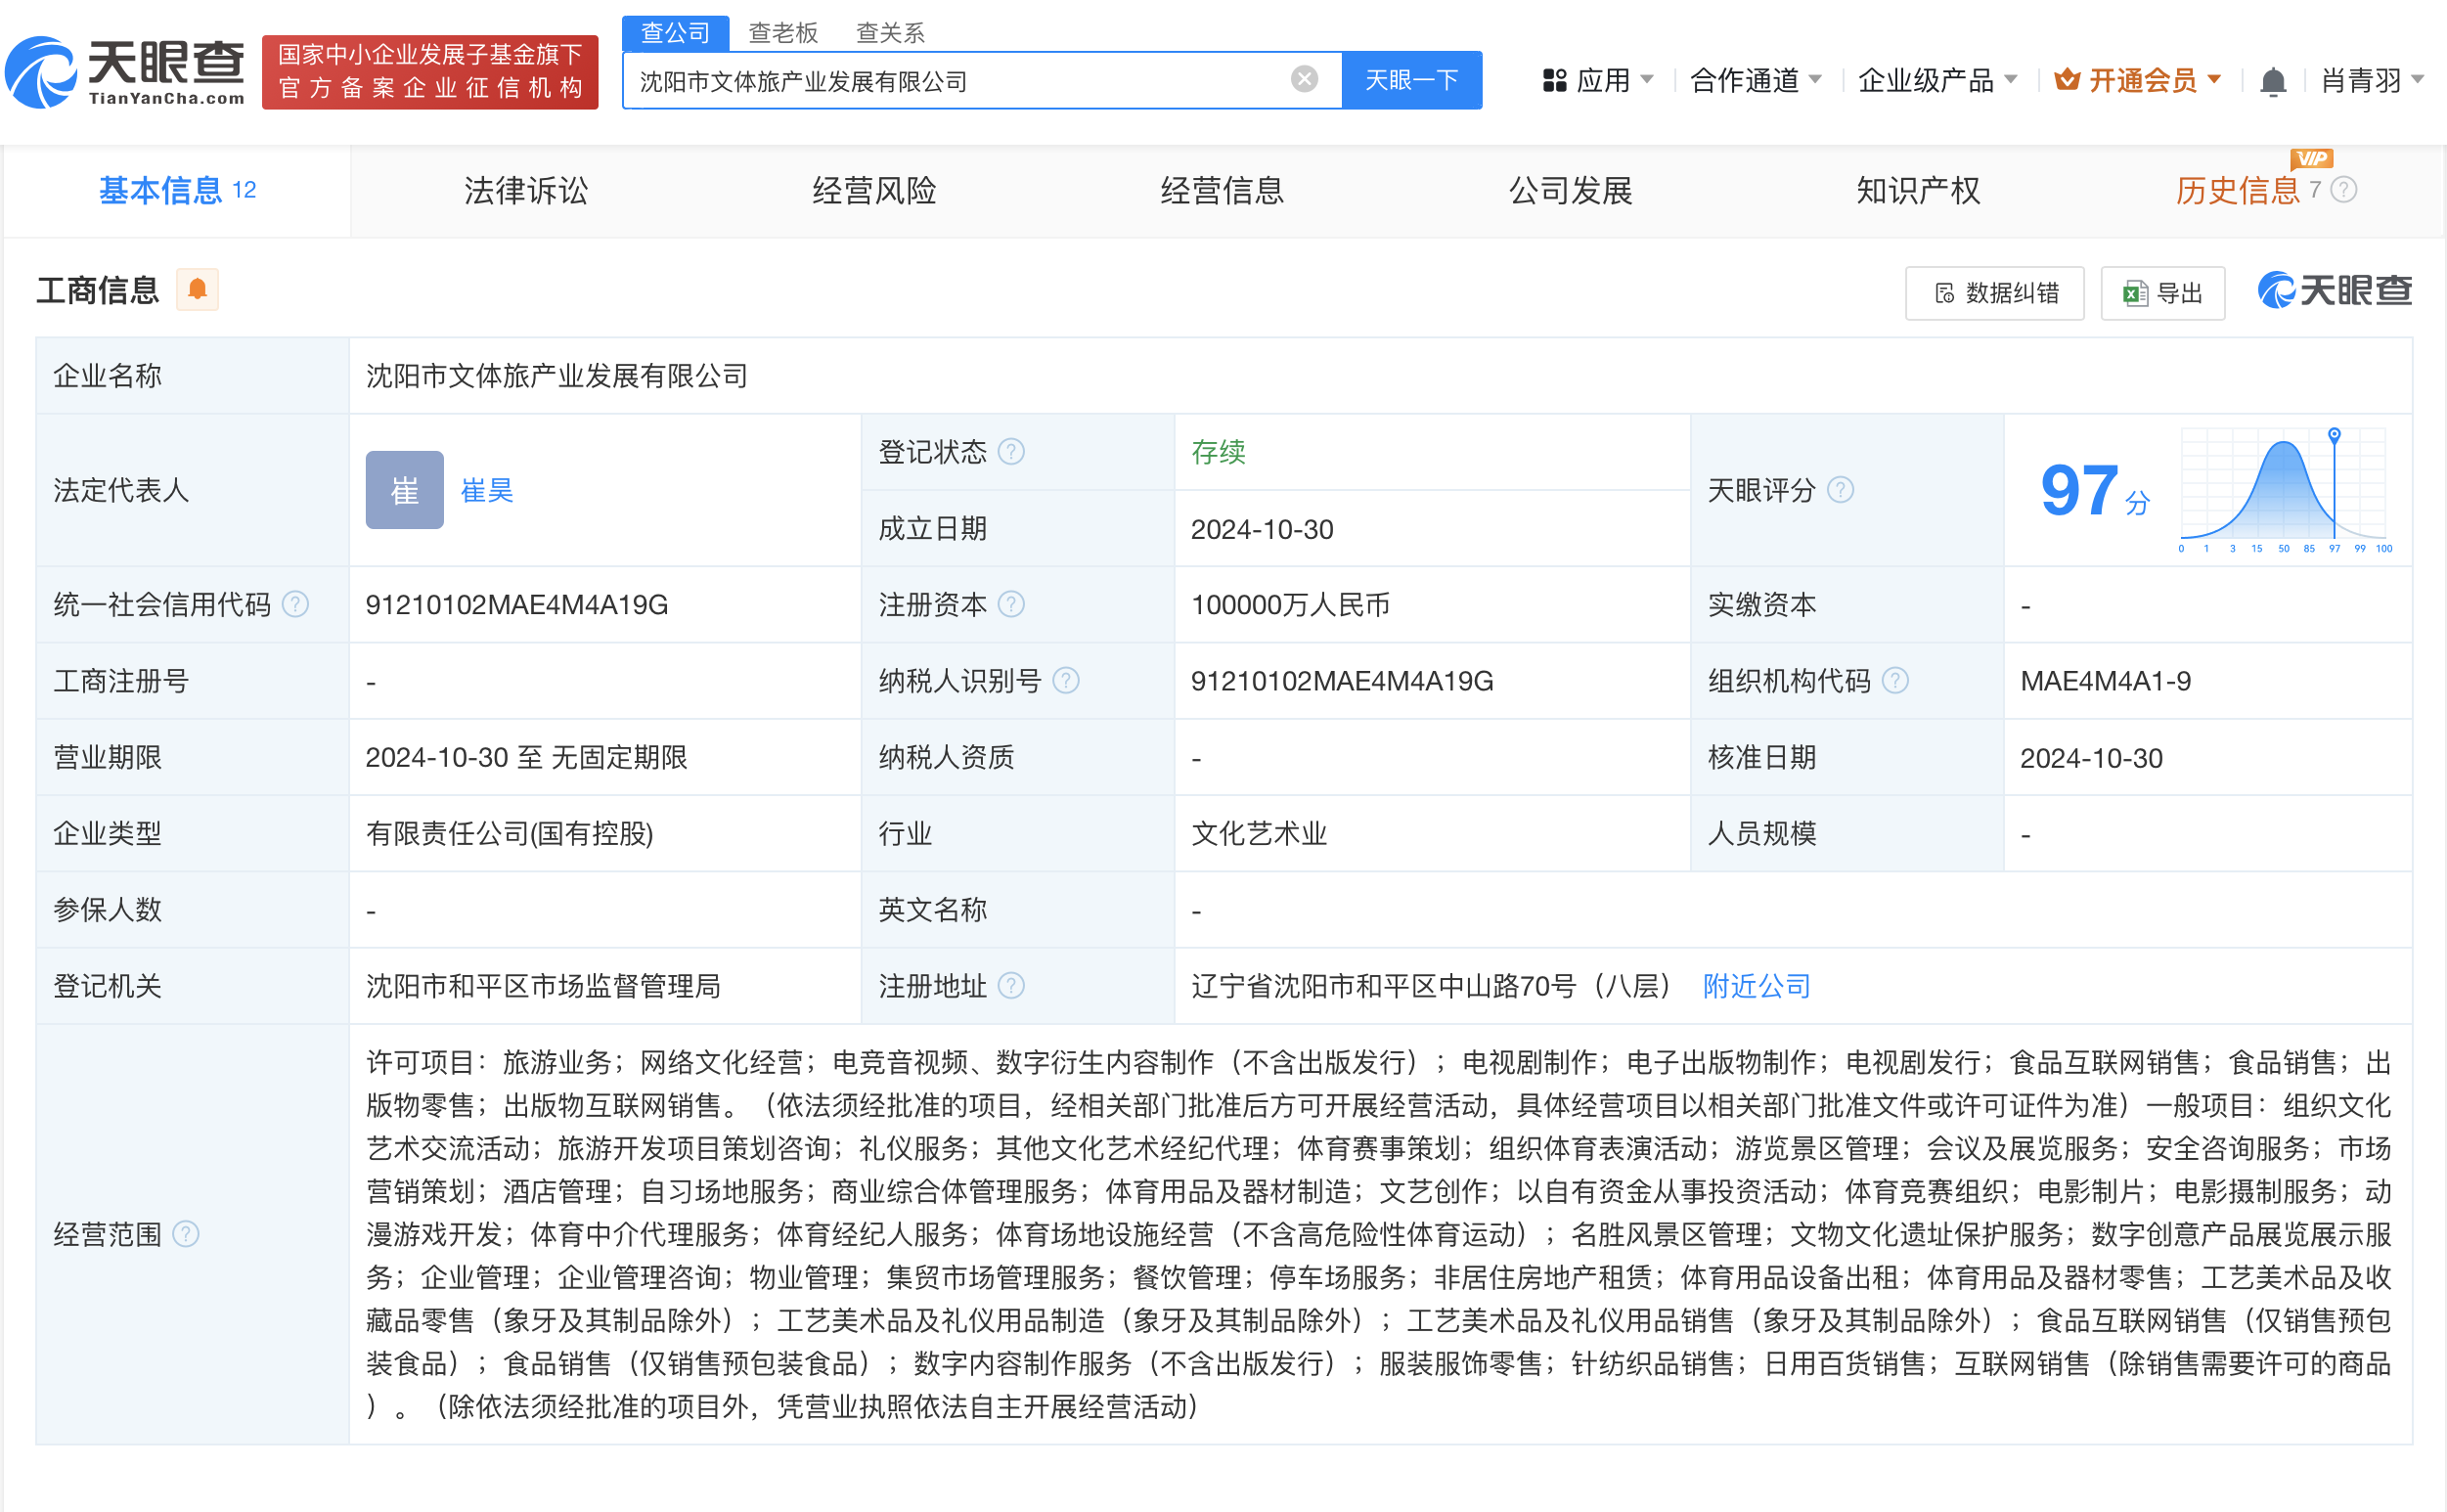
Task: Click the help icon next to 经营范围
Action: 186,1234
